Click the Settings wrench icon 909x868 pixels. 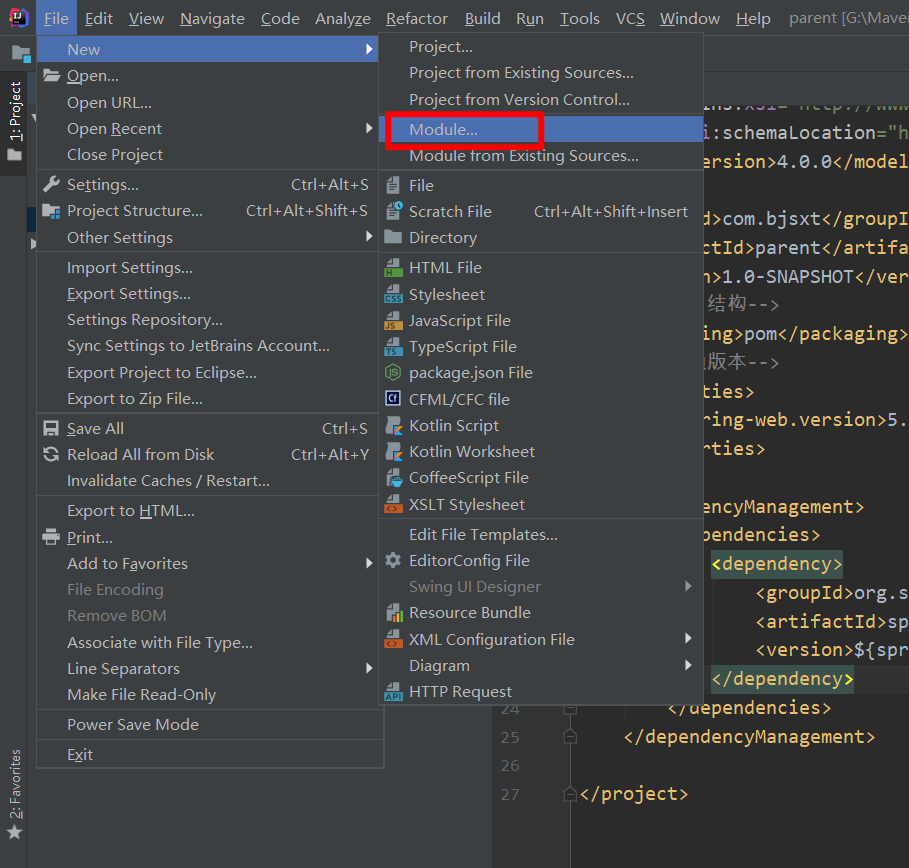(x=51, y=185)
